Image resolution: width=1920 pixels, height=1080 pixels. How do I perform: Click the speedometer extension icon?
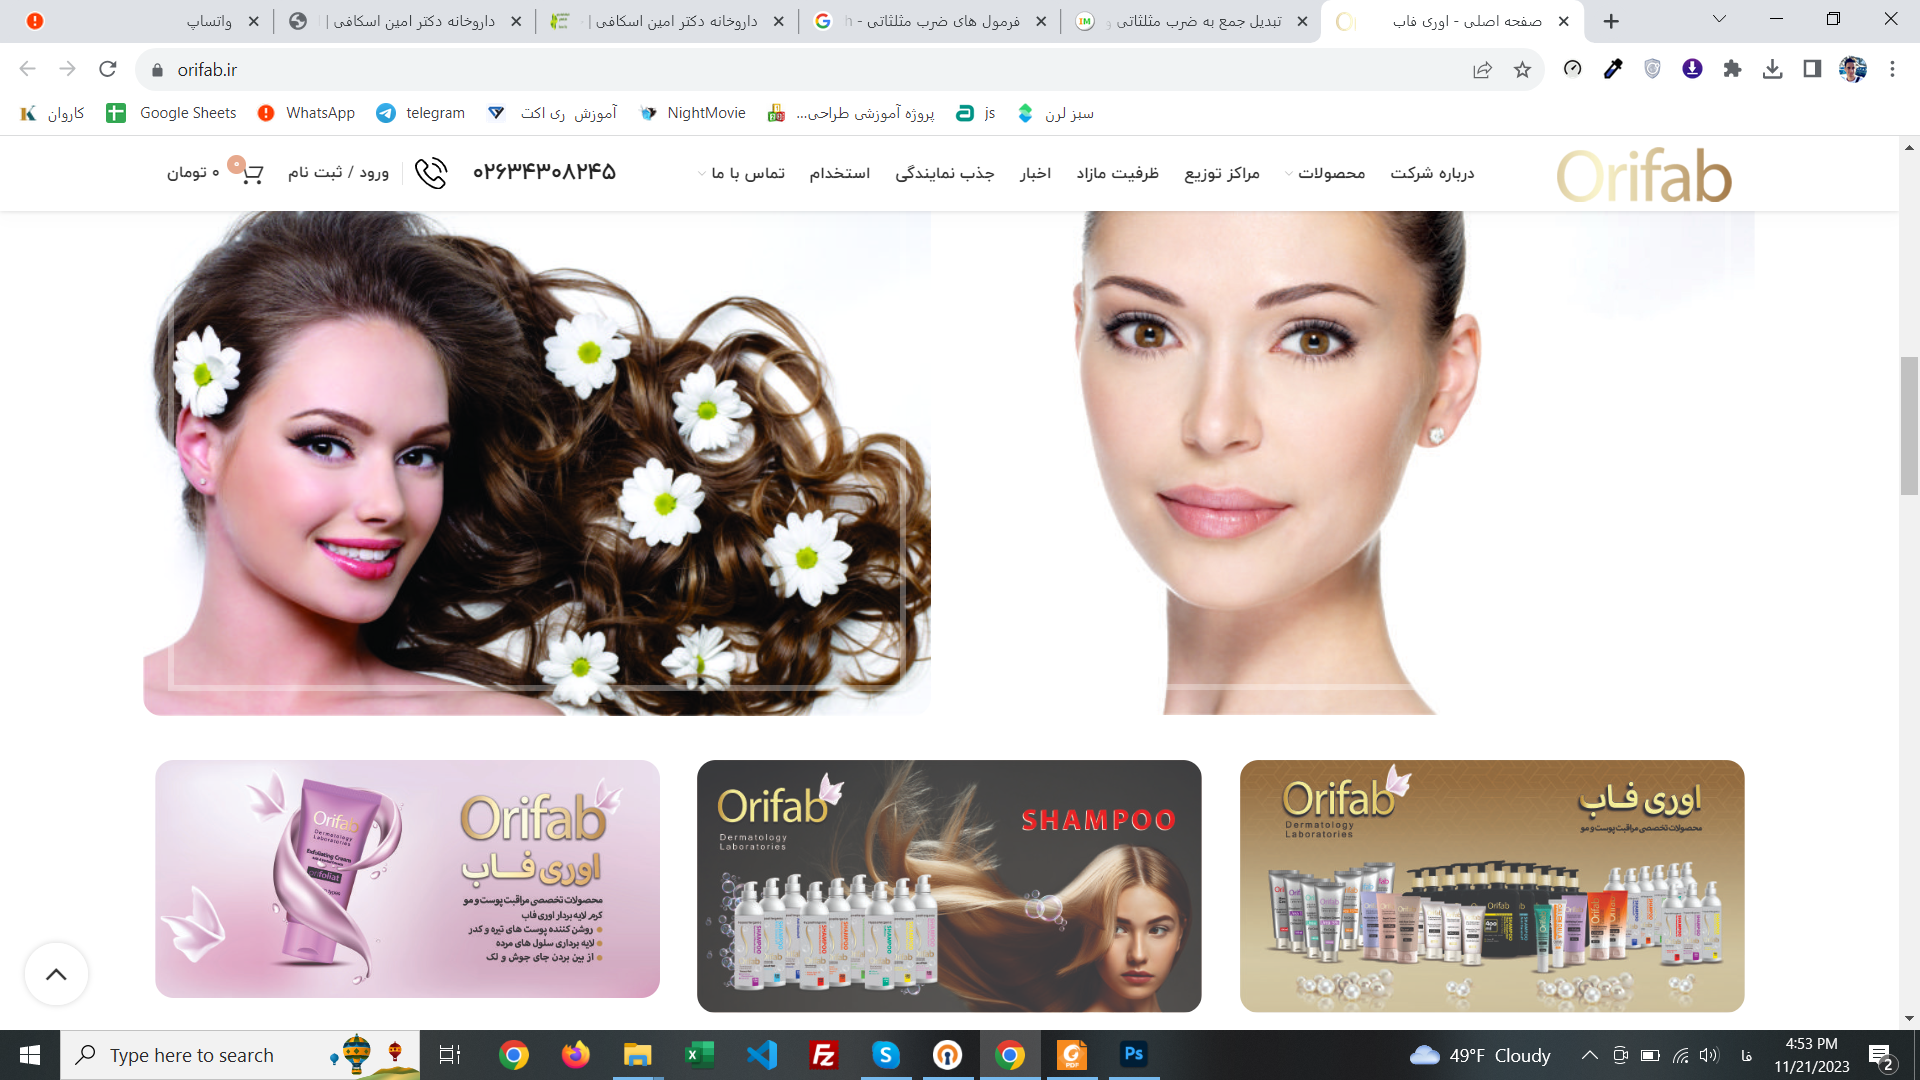[1572, 69]
